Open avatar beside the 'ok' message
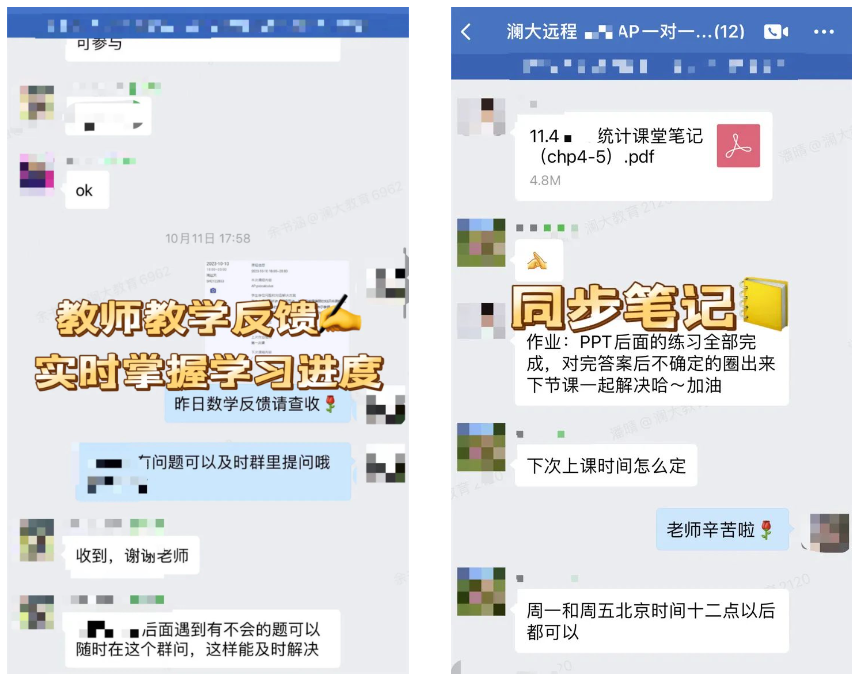This screenshot has height=679, width=852. click(x=37, y=171)
